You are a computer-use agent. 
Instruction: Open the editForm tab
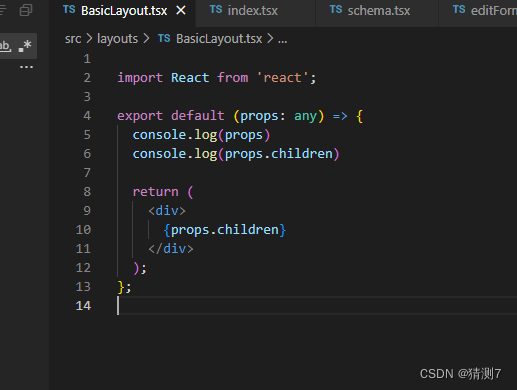pos(478,11)
